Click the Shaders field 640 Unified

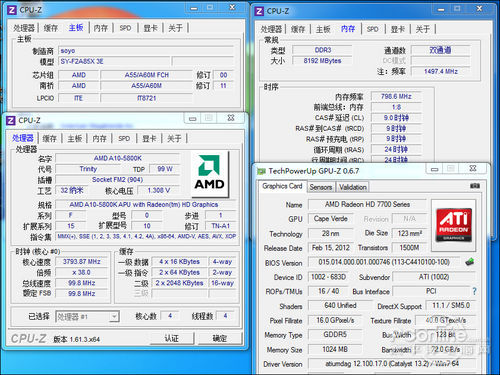[340, 305]
